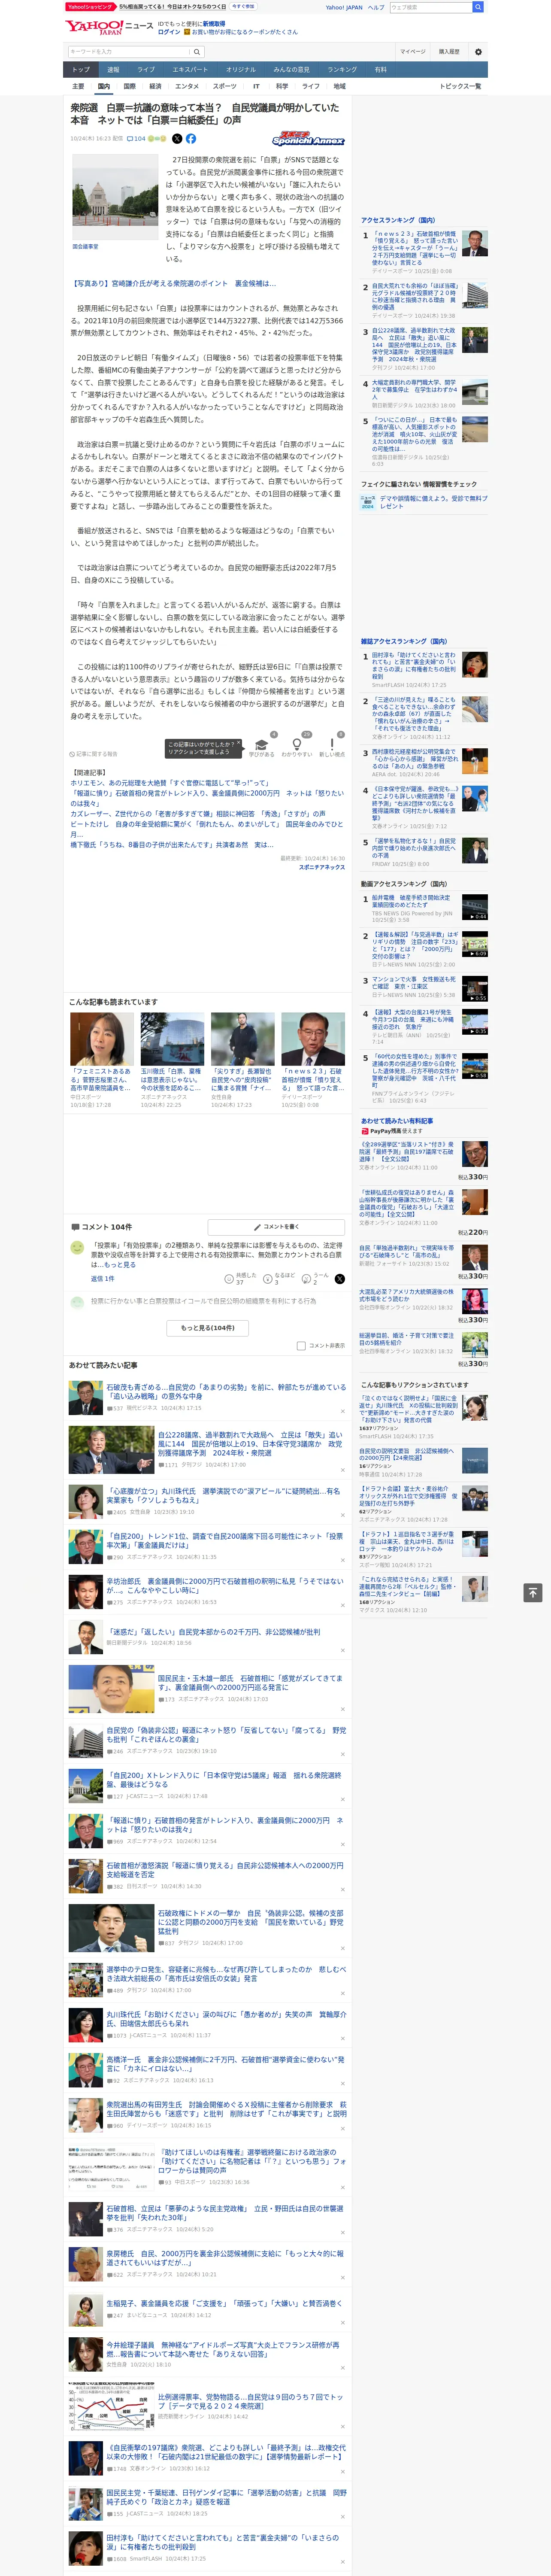Select the ランキング tab
Image resolution: width=551 pixels, height=2576 pixels.
(342, 70)
